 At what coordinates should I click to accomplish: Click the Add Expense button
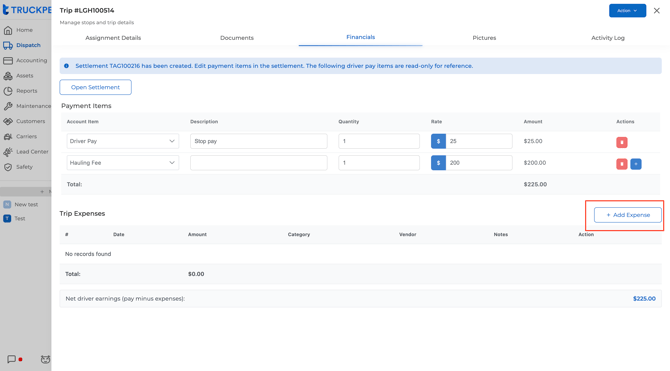click(x=628, y=215)
